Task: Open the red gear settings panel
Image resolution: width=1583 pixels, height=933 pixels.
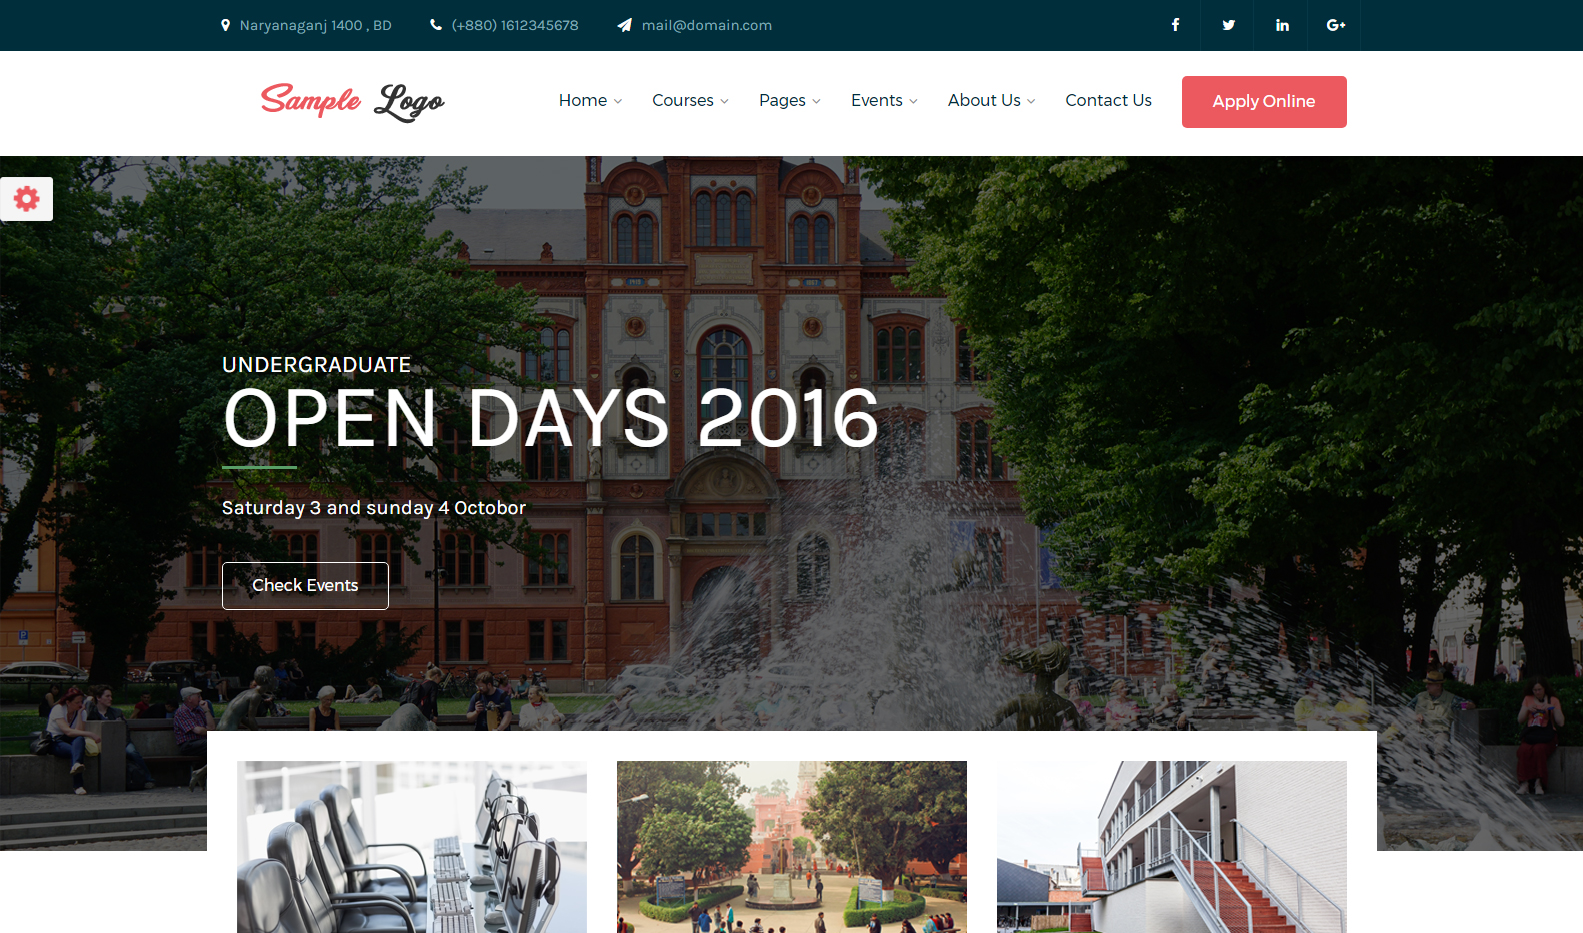Action: point(26,199)
